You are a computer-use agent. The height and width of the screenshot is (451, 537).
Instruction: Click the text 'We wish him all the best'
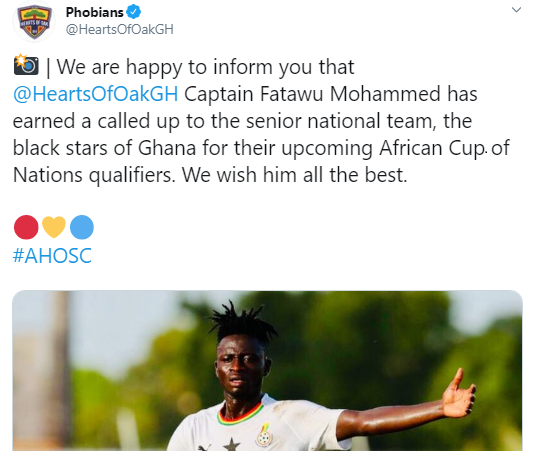point(293,175)
